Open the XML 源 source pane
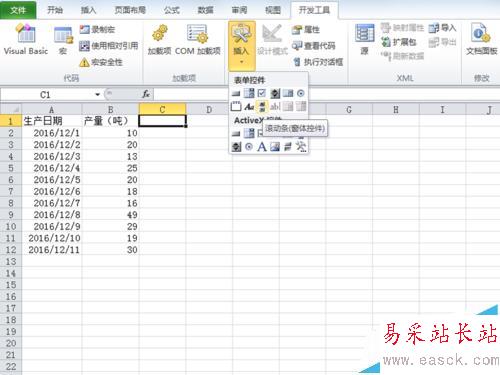The image size is (500, 375). coord(364,39)
